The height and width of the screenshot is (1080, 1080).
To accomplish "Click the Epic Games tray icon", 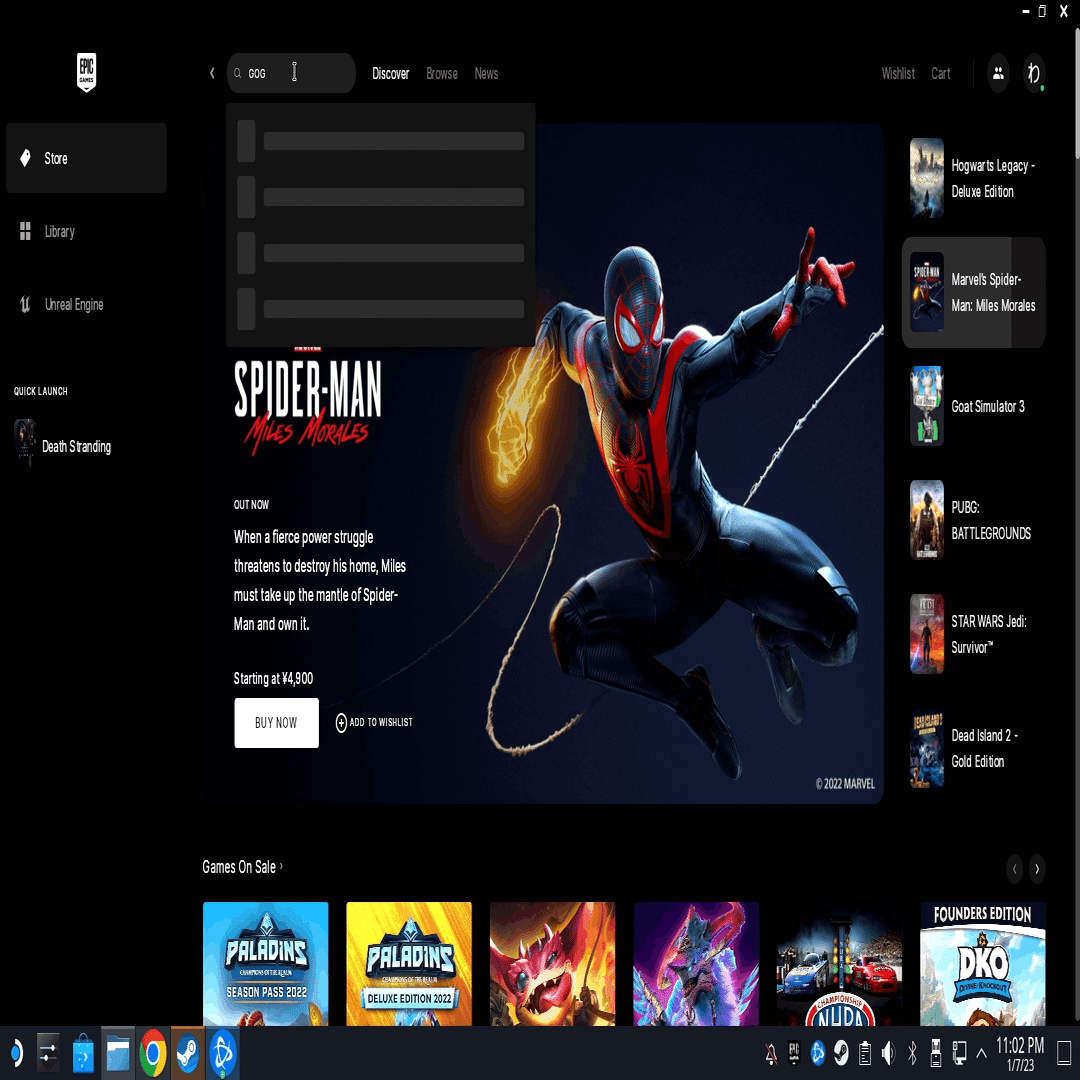I will [x=794, y=1052].
